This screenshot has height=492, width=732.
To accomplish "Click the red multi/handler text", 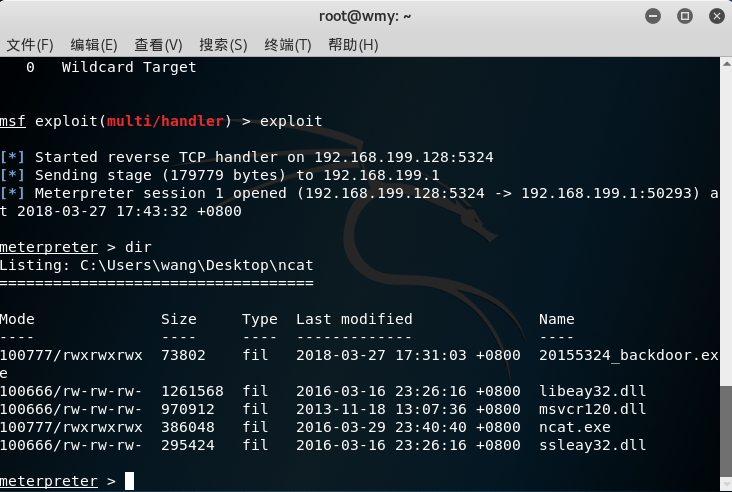I will pyautogui.click(x=165, y=121).
